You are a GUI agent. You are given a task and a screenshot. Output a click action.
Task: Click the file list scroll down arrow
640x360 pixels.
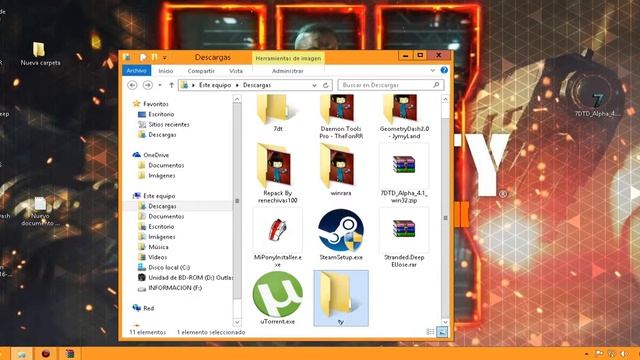(x=445, y=322)
